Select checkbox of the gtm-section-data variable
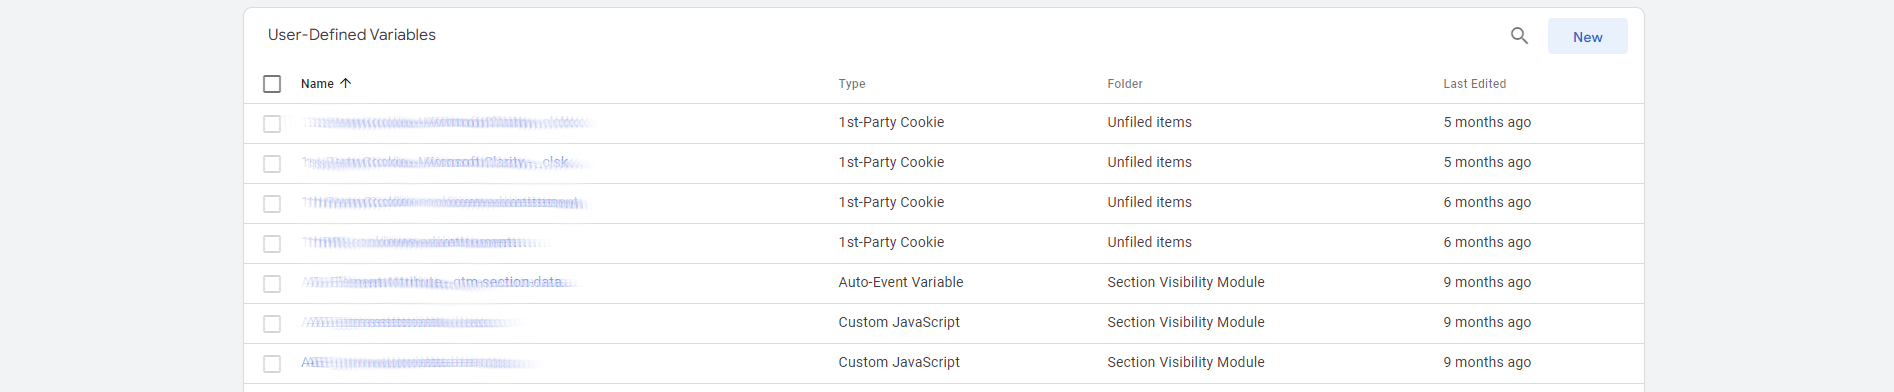Image resolution: width=1894 pixels, height=392 pixels. (272, 284)
